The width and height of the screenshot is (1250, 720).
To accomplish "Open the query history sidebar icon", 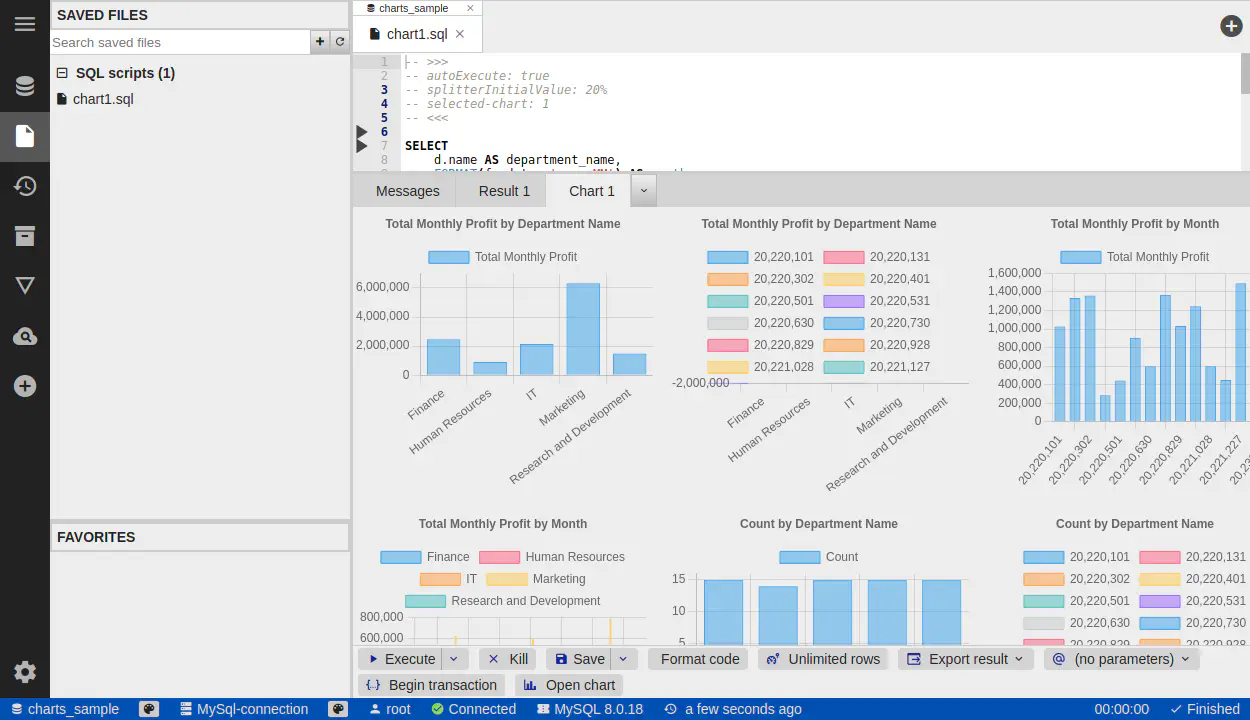I will pos(25,186).
